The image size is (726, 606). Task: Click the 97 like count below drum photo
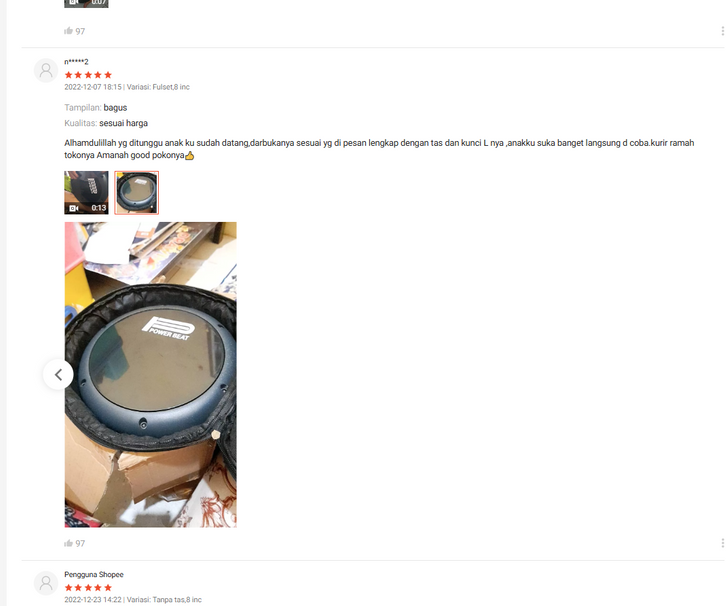coord(80,543)
